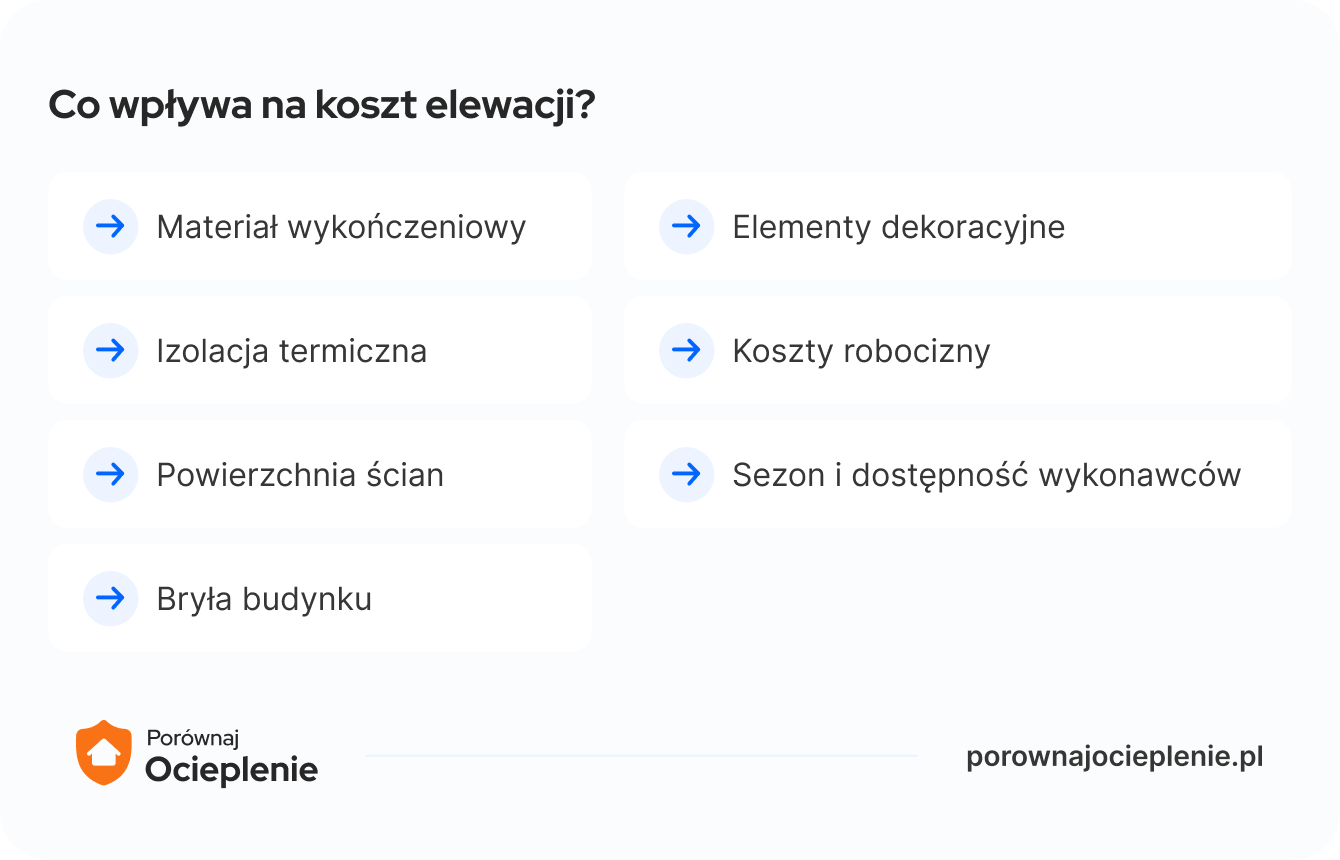
Task: Click the Sezon i dostępność wykonawców text
Action: 986,476
